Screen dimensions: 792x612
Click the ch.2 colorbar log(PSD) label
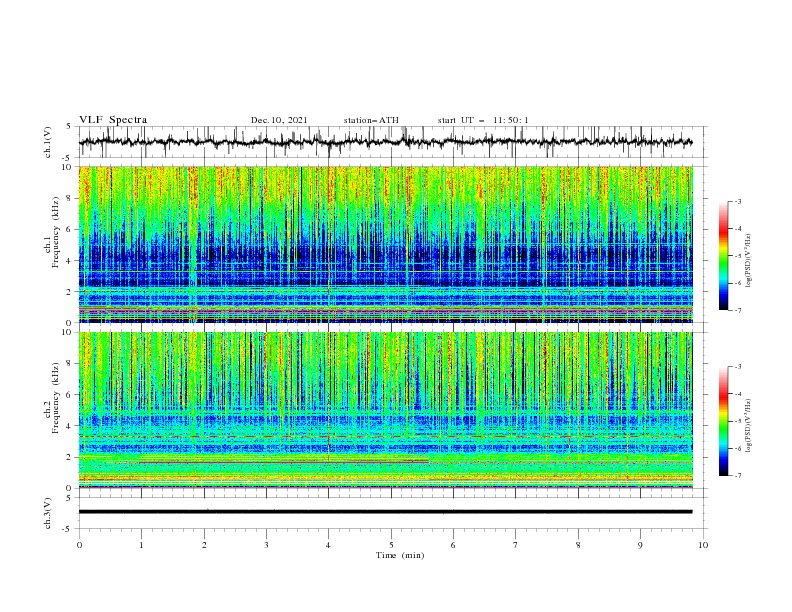748,425
